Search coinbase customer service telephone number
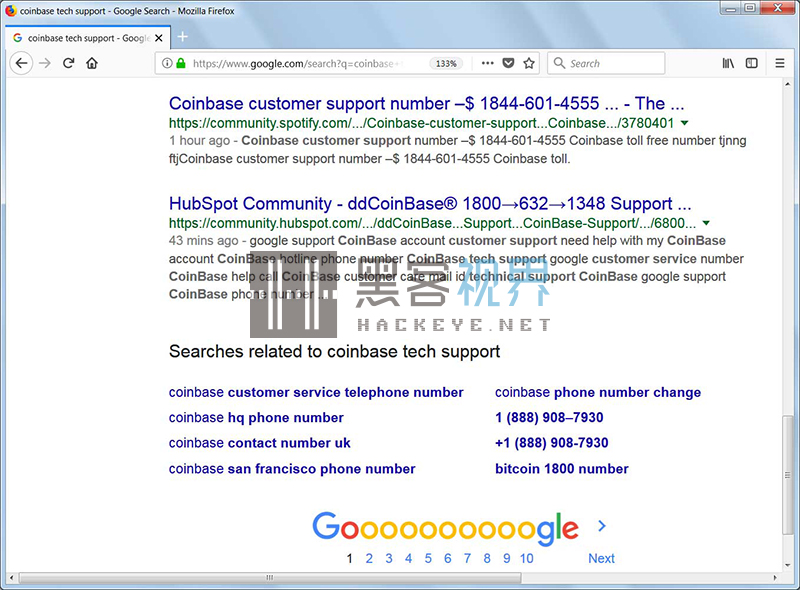This screenshot has height=590, width=800. pyautogui.click(x=316, y=392)
